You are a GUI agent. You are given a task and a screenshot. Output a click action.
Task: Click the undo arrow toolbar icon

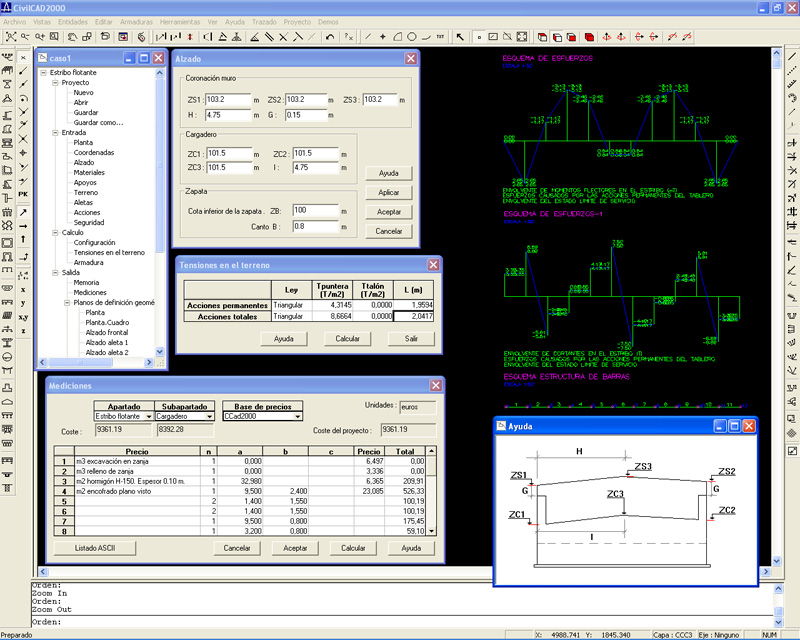tap(330, 37)
